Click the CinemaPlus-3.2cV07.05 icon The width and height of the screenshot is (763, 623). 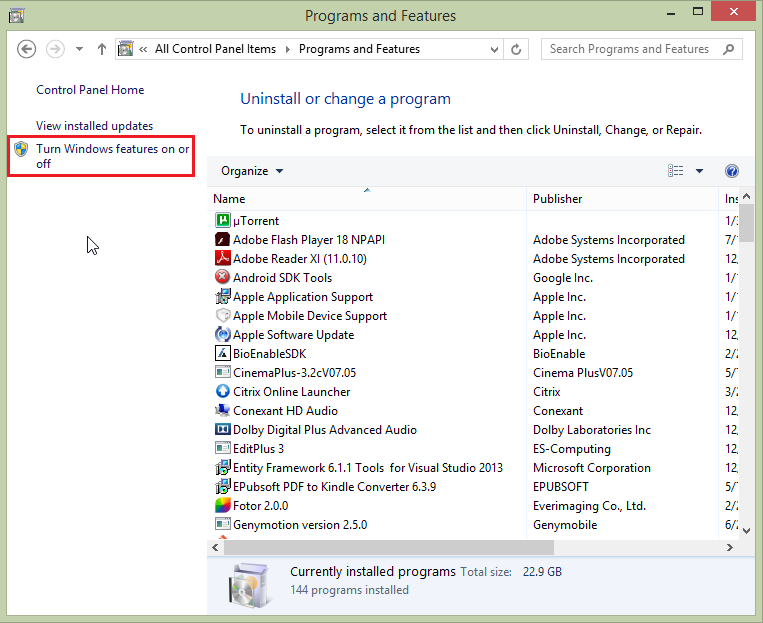click(x=222, y=372)
